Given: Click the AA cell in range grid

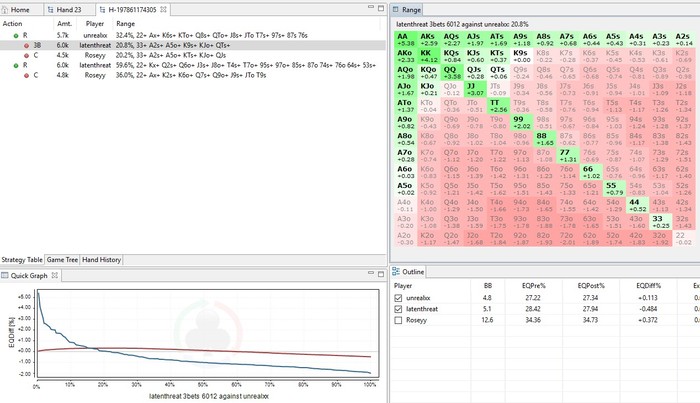Looking at the screenshot, I should [406, 40].
